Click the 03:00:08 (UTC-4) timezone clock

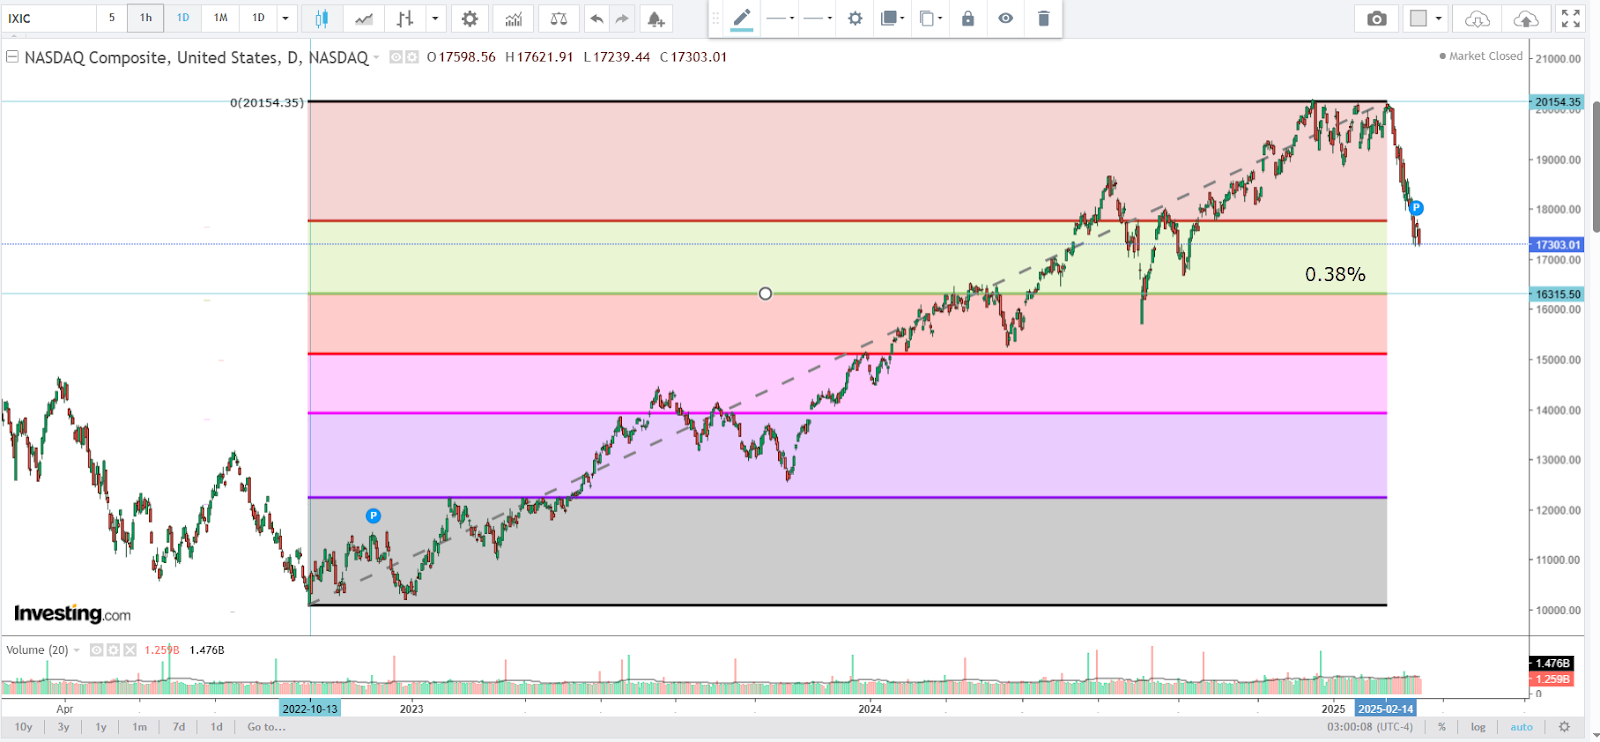pyautogui.click(x=1370, y=727)
